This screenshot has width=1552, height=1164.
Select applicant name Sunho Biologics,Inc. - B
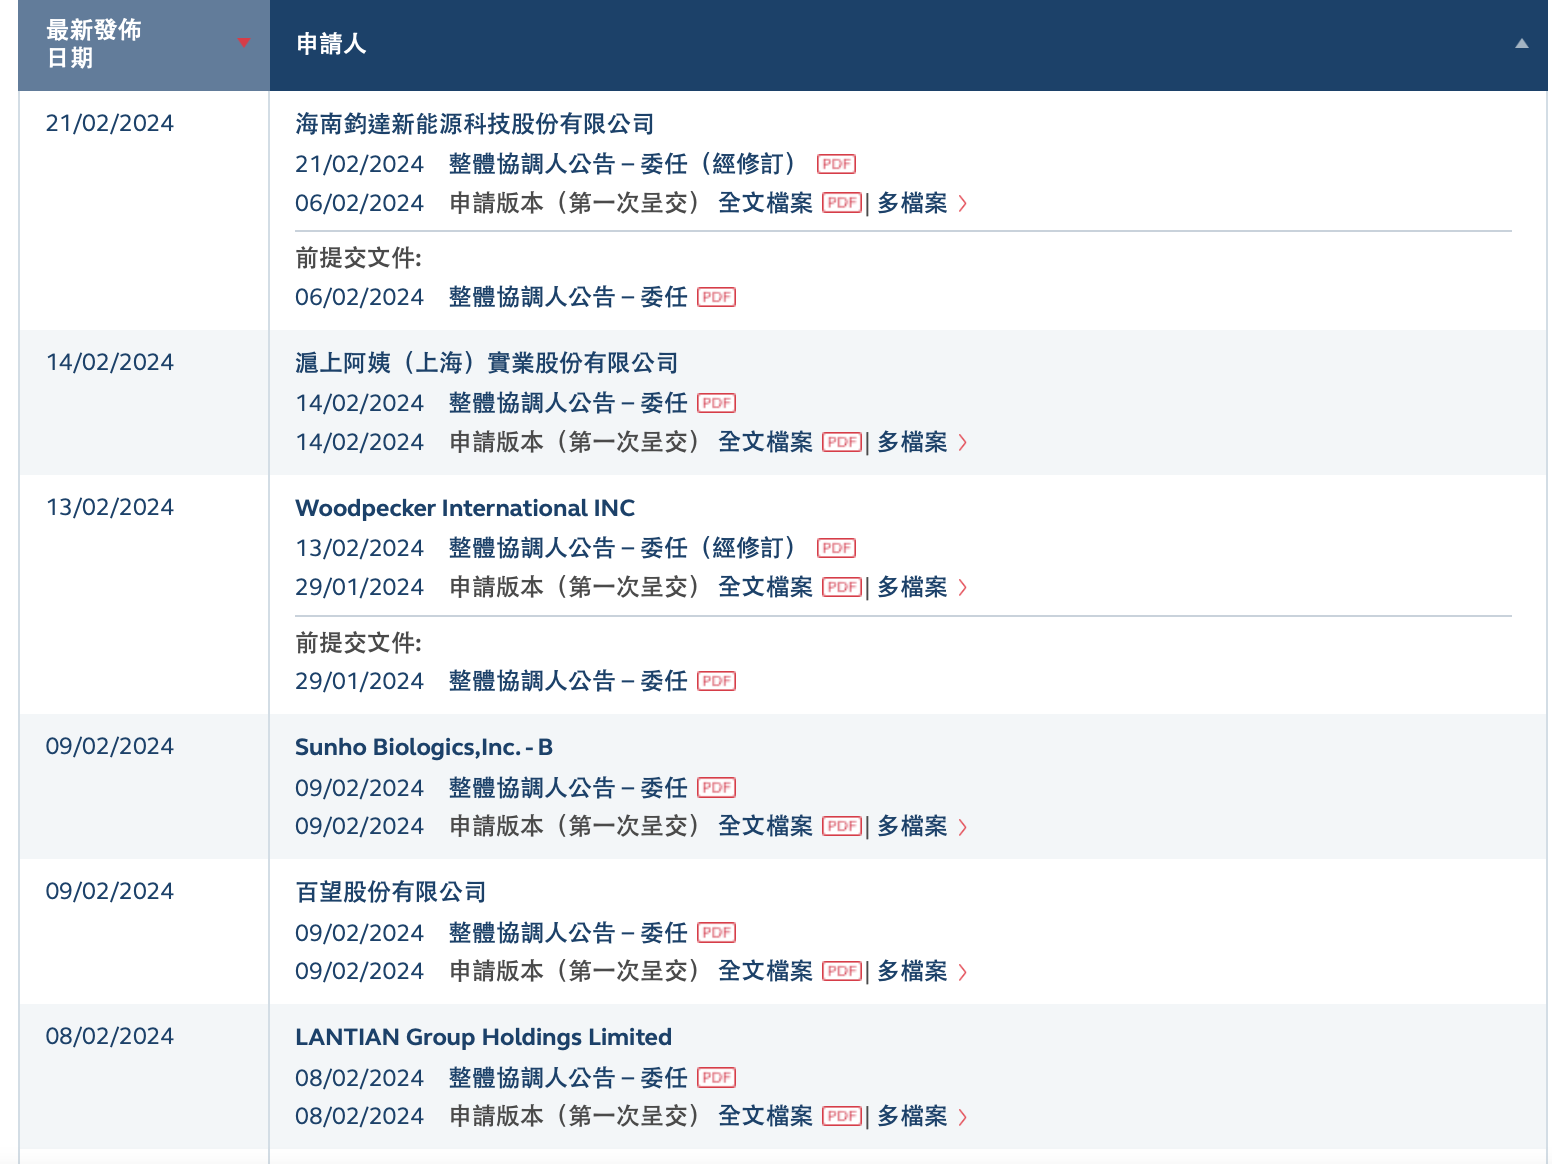point(424,747)
